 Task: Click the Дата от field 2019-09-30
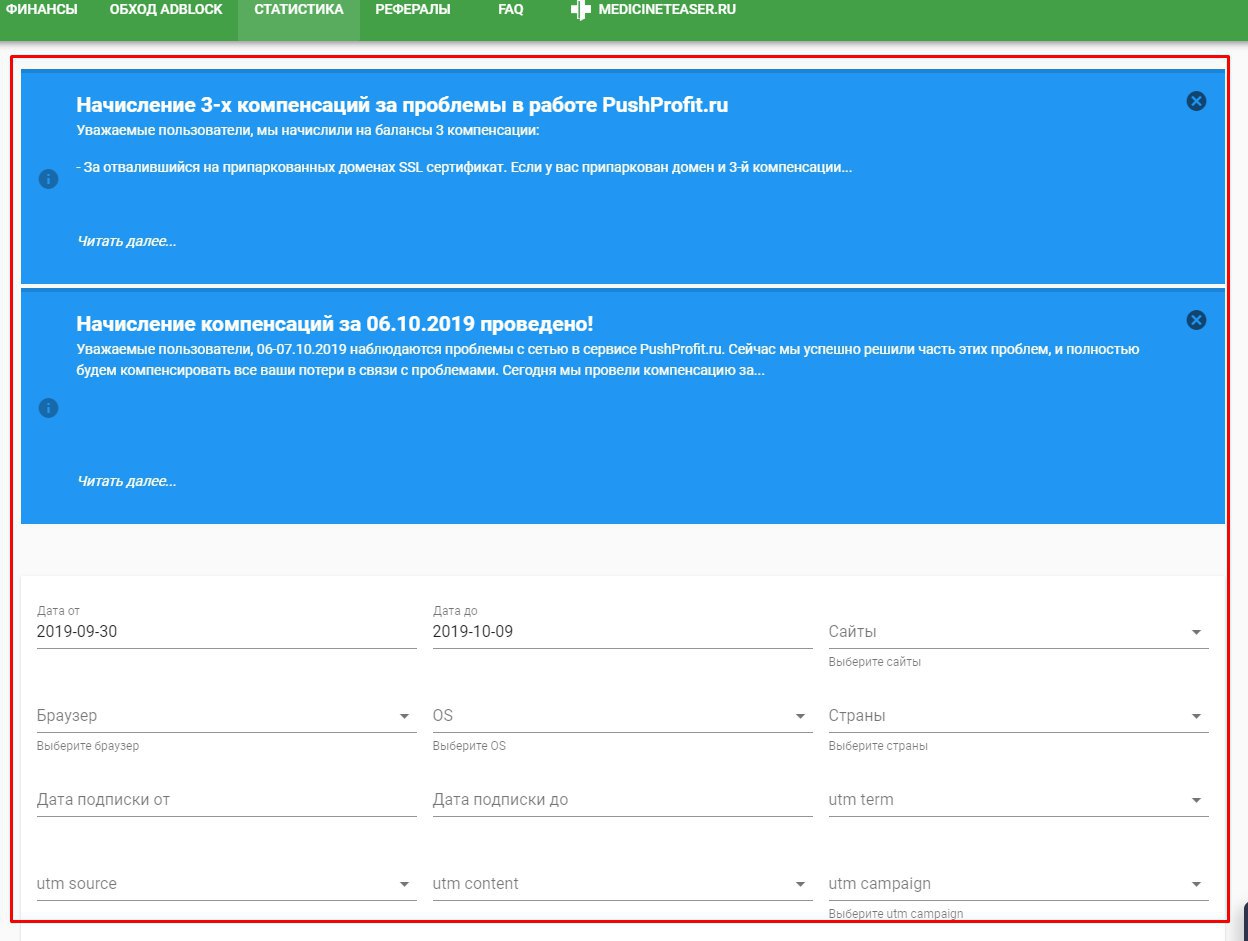[227, 632]
